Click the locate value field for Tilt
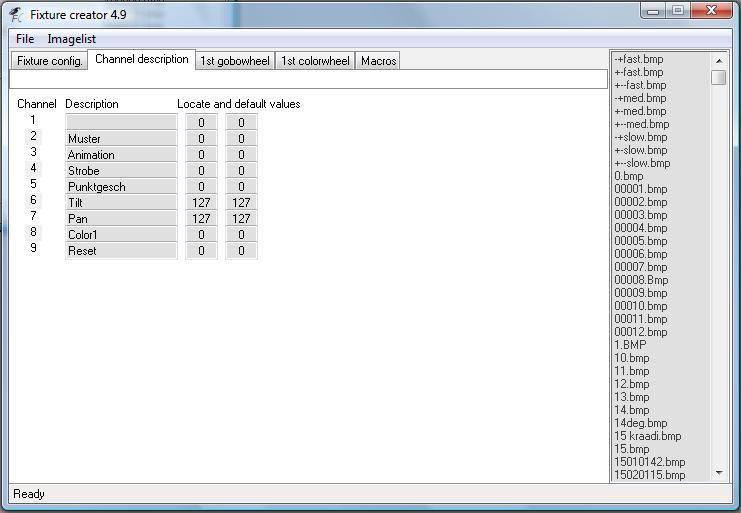Viewport: 741px width, 513px height. [201, 203]
